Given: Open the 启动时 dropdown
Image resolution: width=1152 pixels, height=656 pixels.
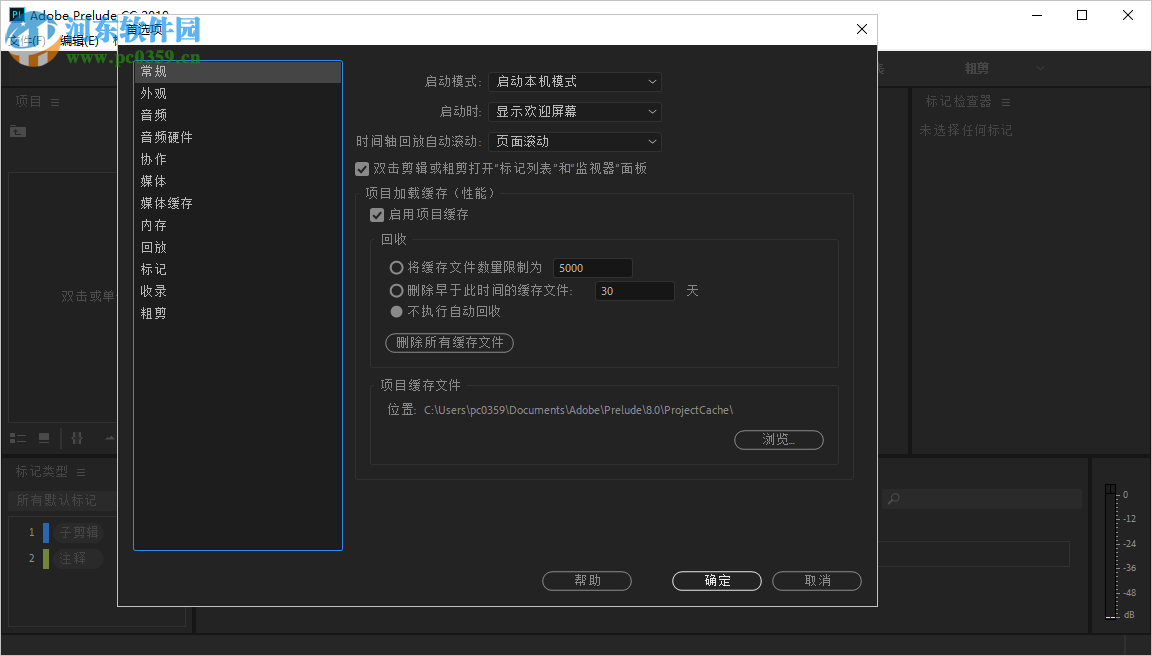Looking at the screenshot, I should (x=575, y=111).
